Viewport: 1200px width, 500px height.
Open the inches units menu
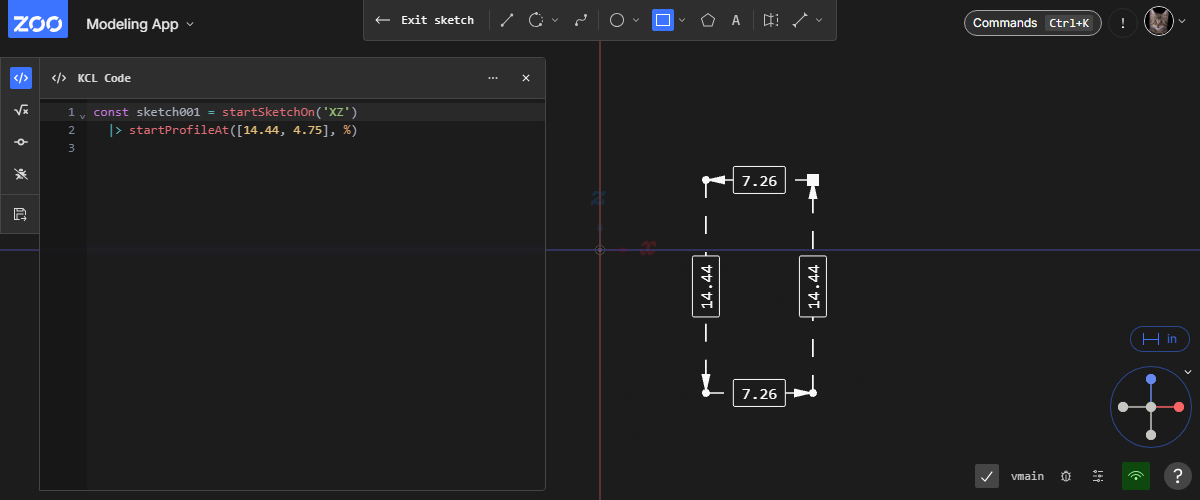point(1159,339)
